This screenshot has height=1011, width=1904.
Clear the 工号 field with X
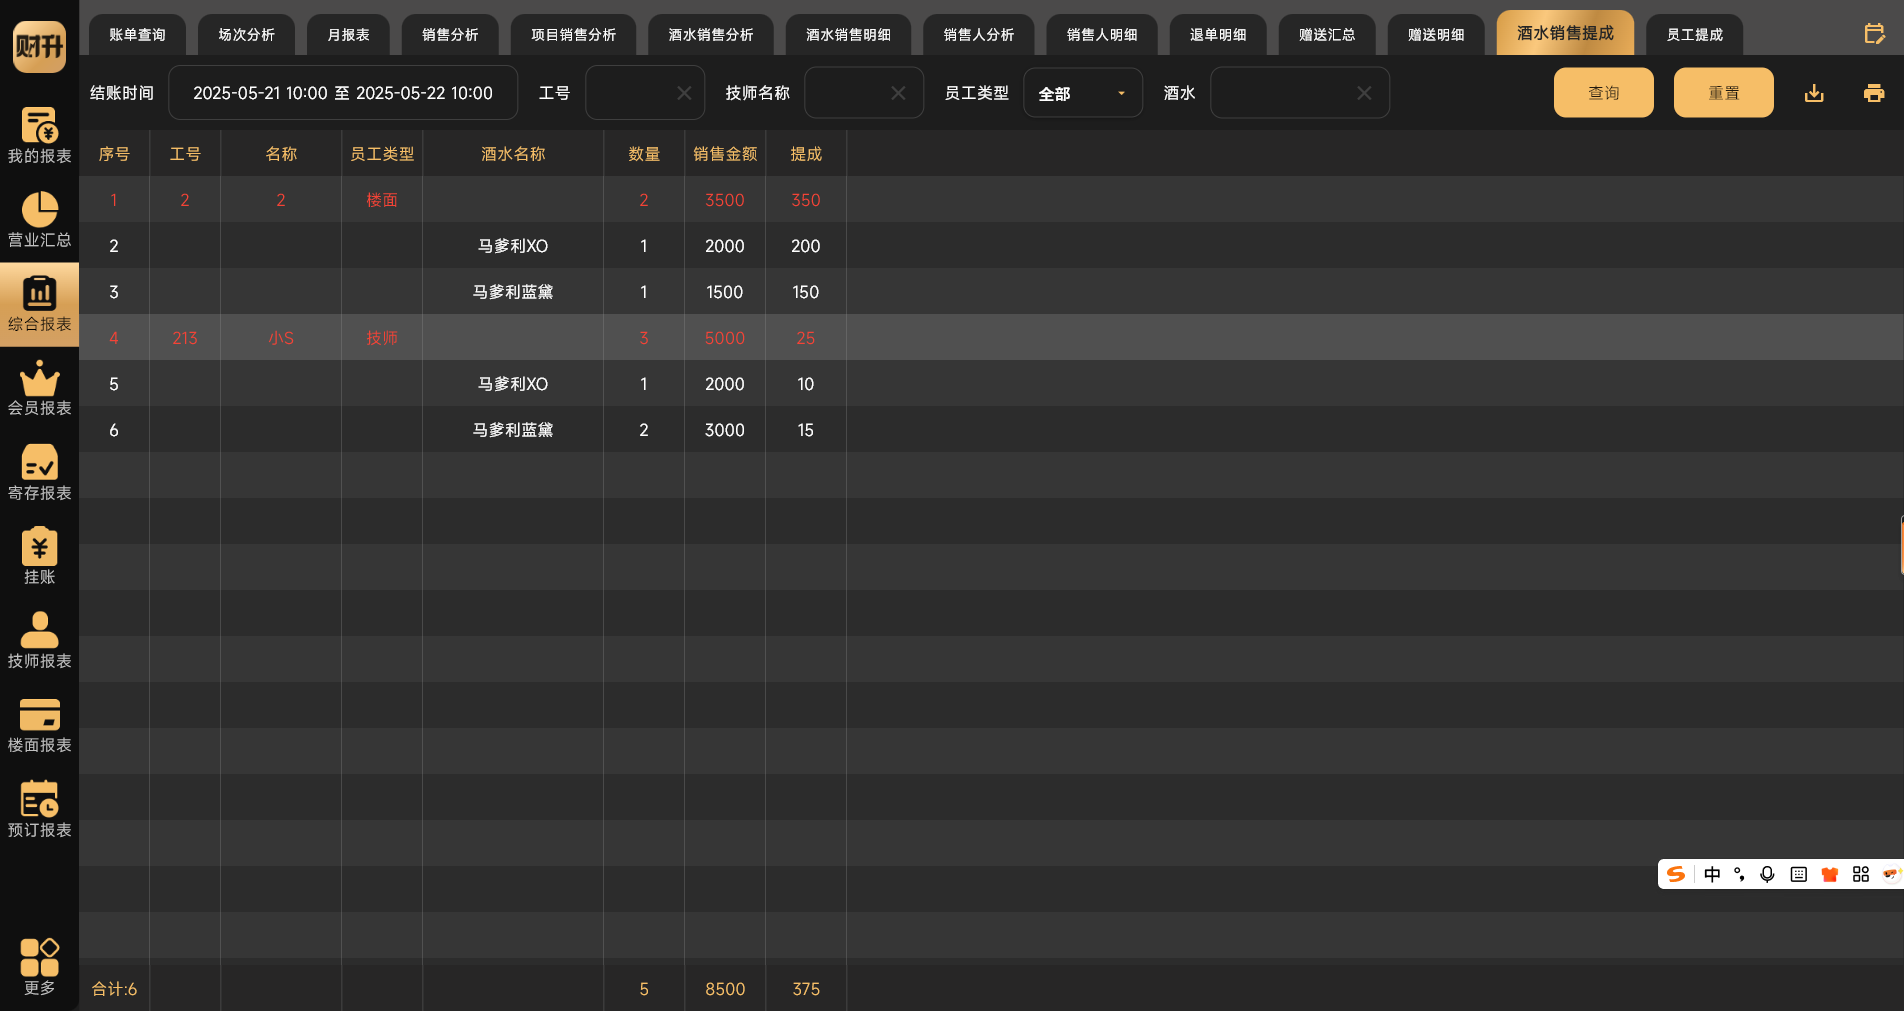[x=684, y=93]
